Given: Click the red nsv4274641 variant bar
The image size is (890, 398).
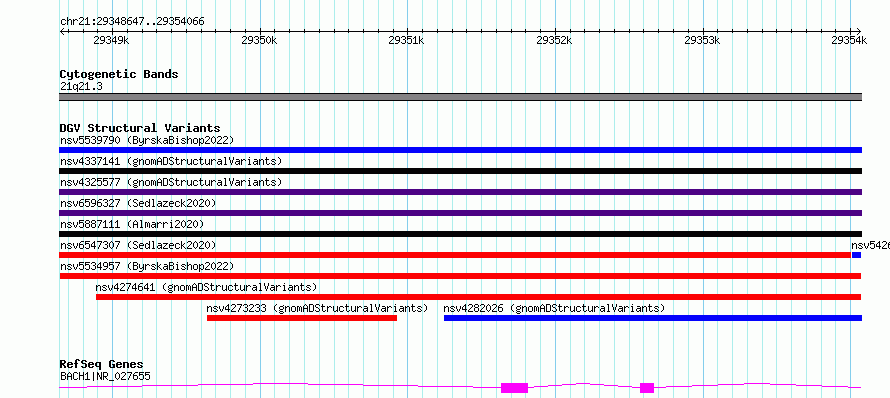Looking at the screenshot, I should pos(478,297).
